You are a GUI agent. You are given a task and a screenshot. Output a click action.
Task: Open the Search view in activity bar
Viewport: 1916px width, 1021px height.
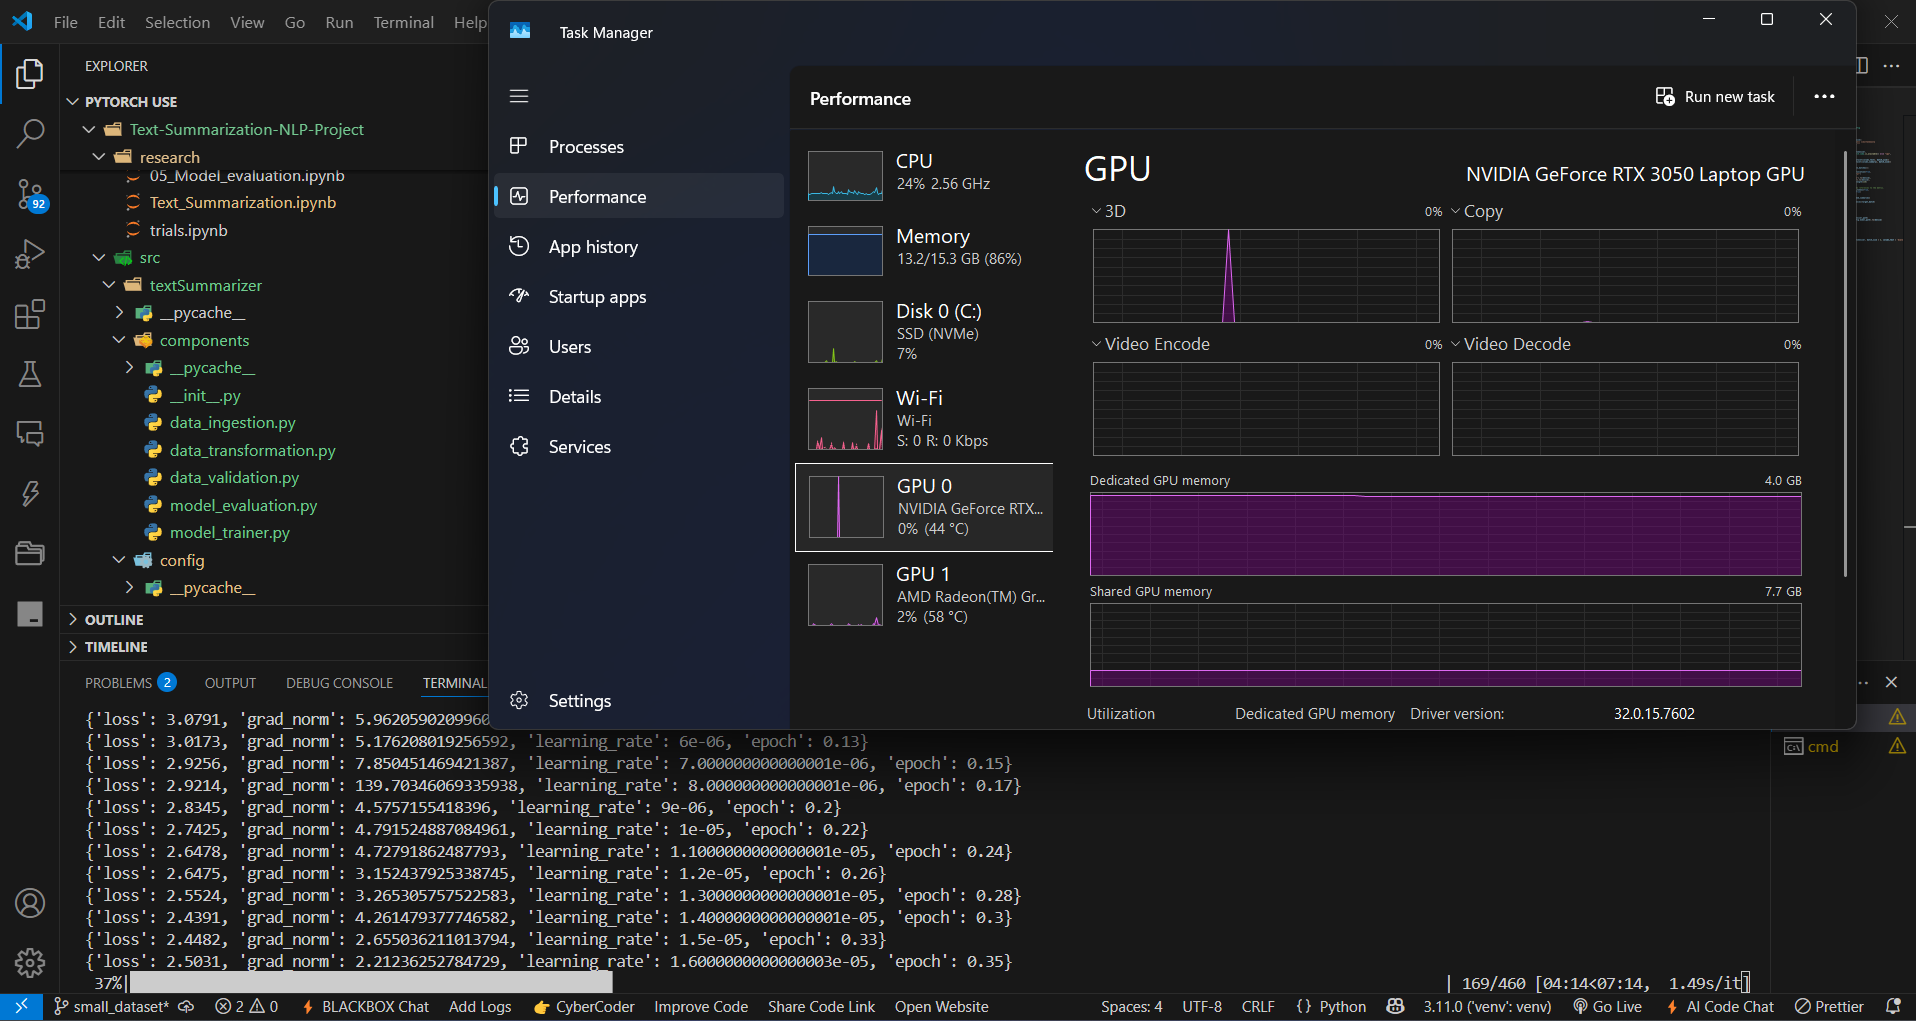coord(30,133)
